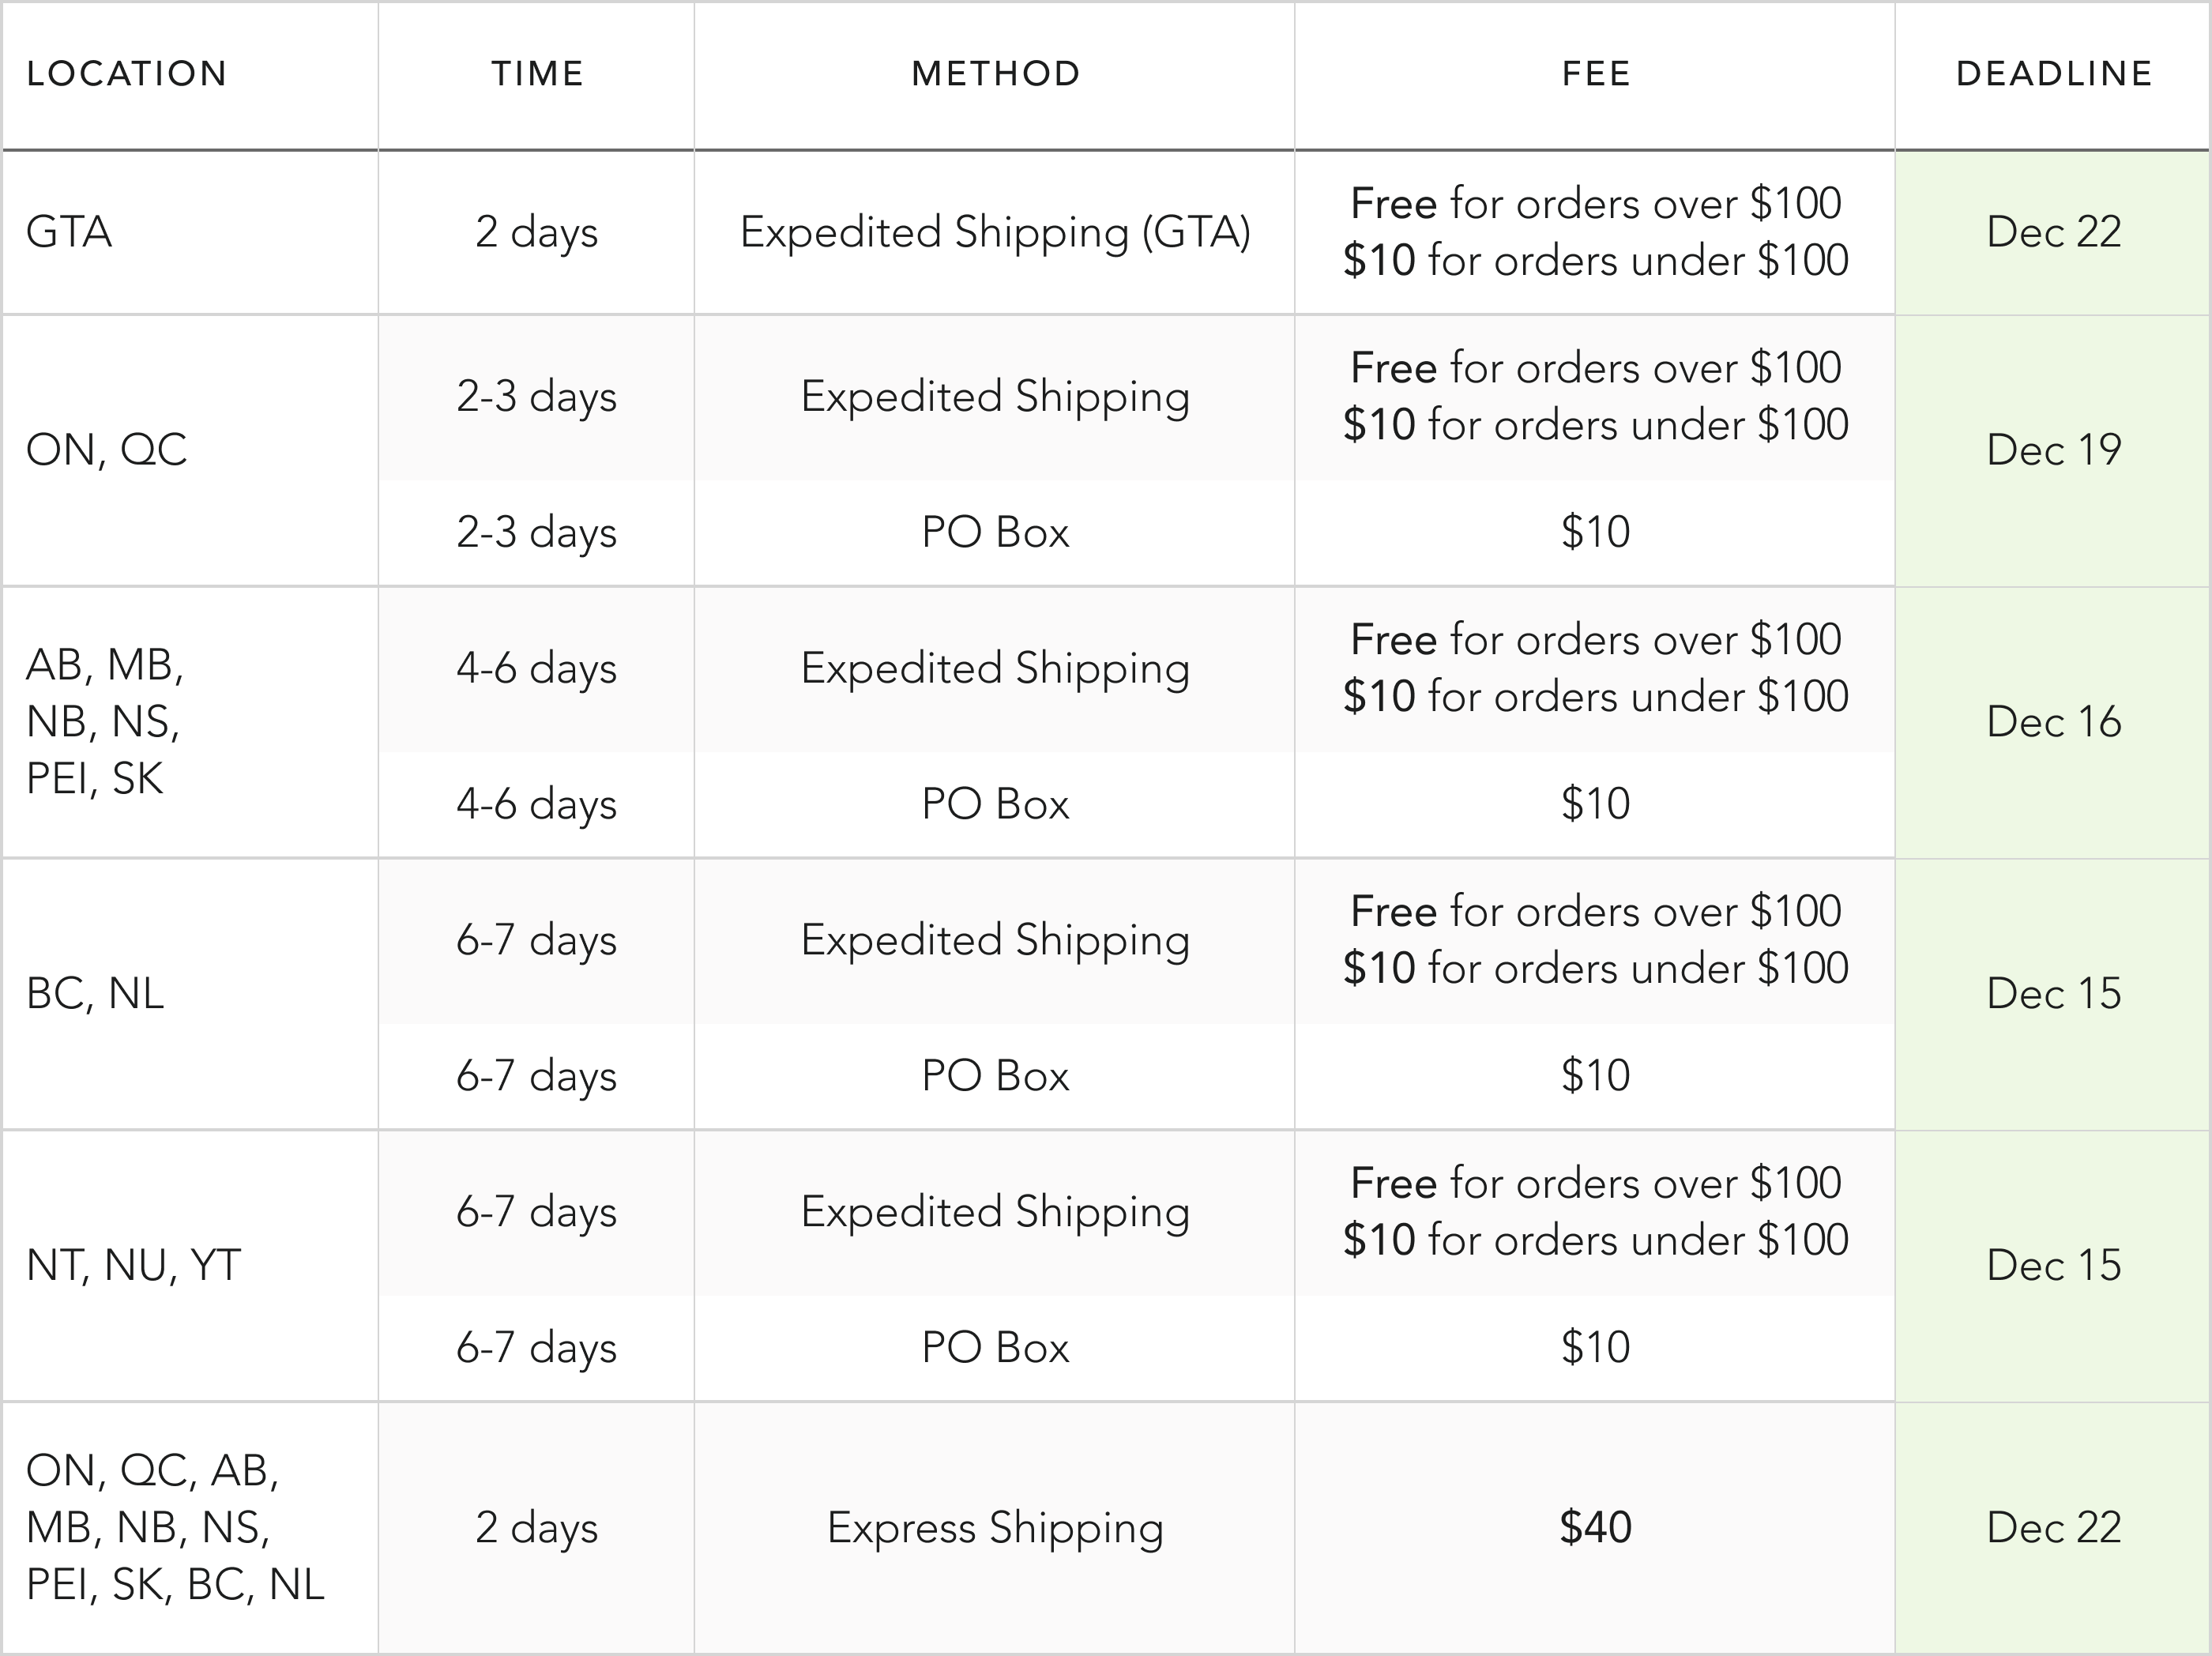This screenshot has height=1656, width=2212.
Task: Select the NT, NU, YT location cell
Action: tap(133, 1266)
